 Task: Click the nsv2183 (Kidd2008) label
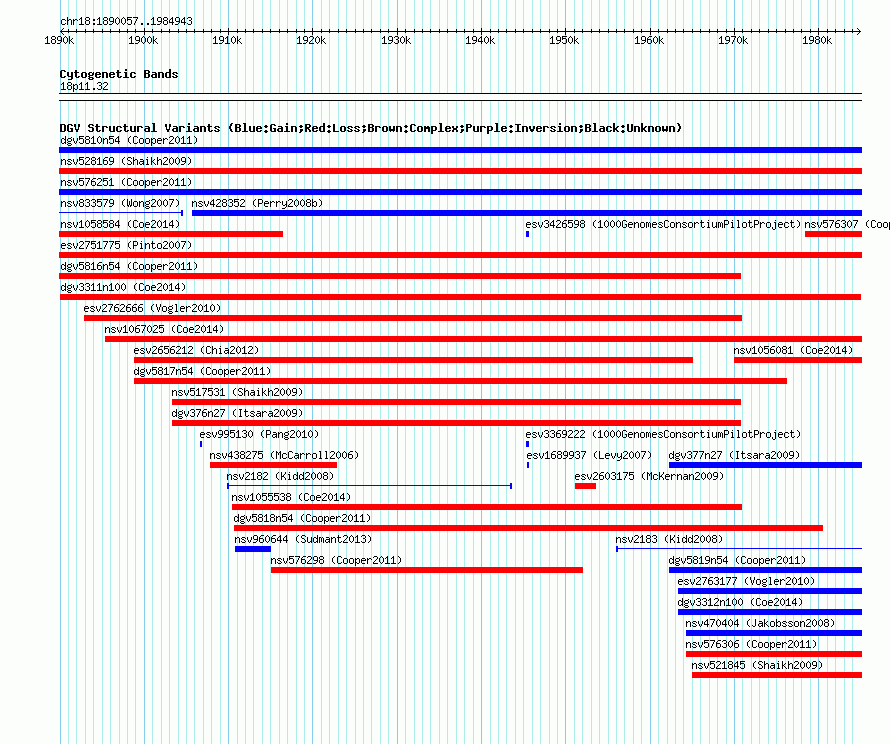click(669, 539)
